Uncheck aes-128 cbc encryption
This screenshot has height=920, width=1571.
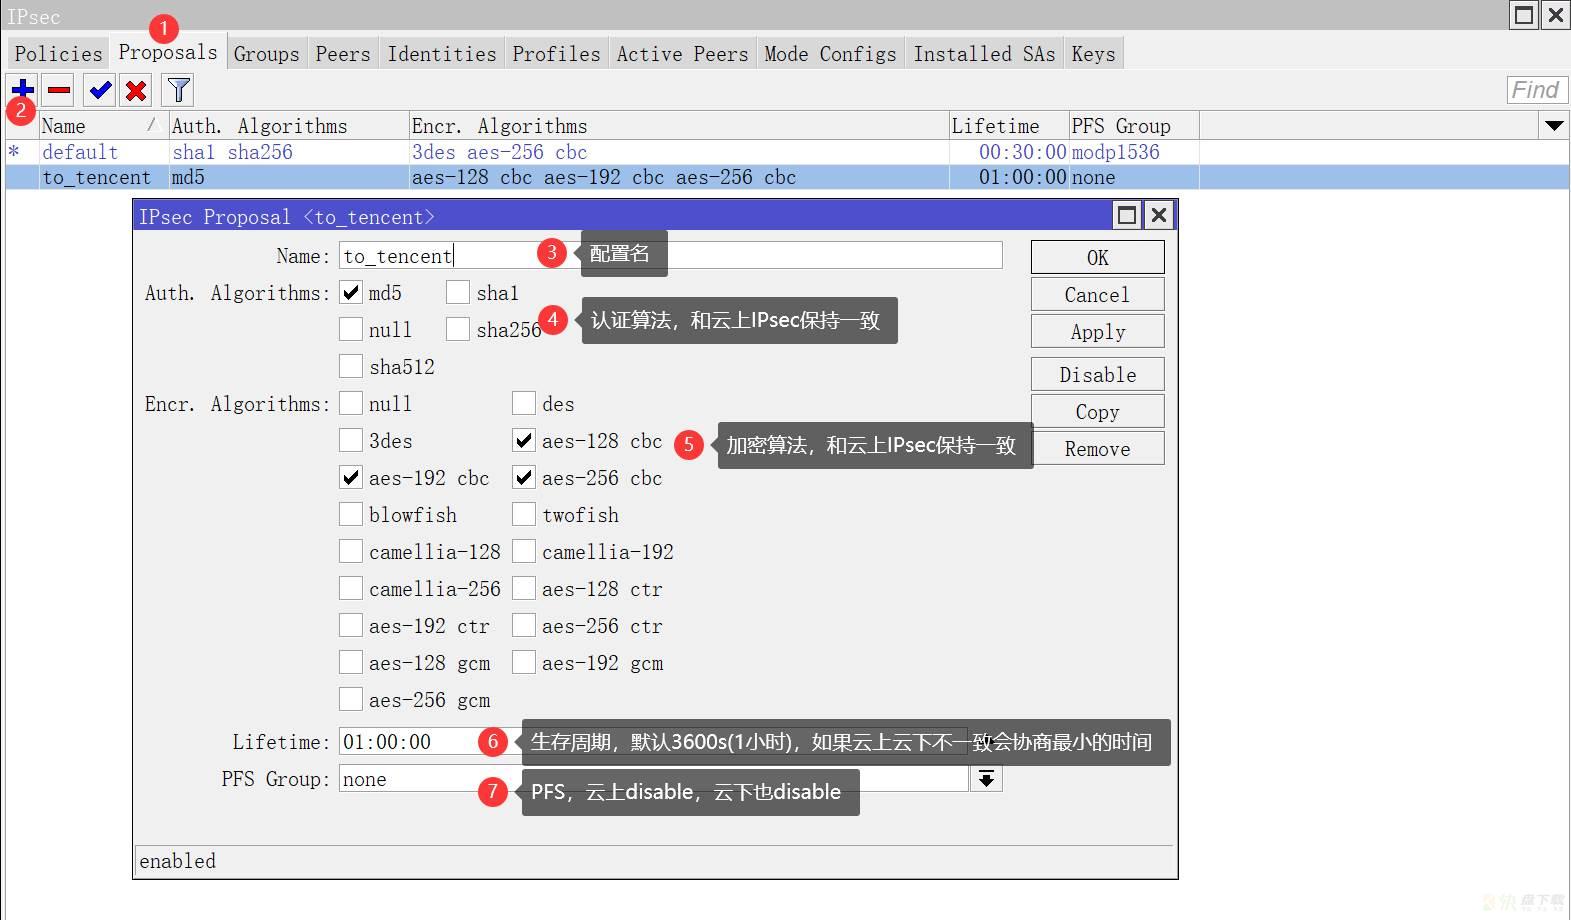pos(524,440)
